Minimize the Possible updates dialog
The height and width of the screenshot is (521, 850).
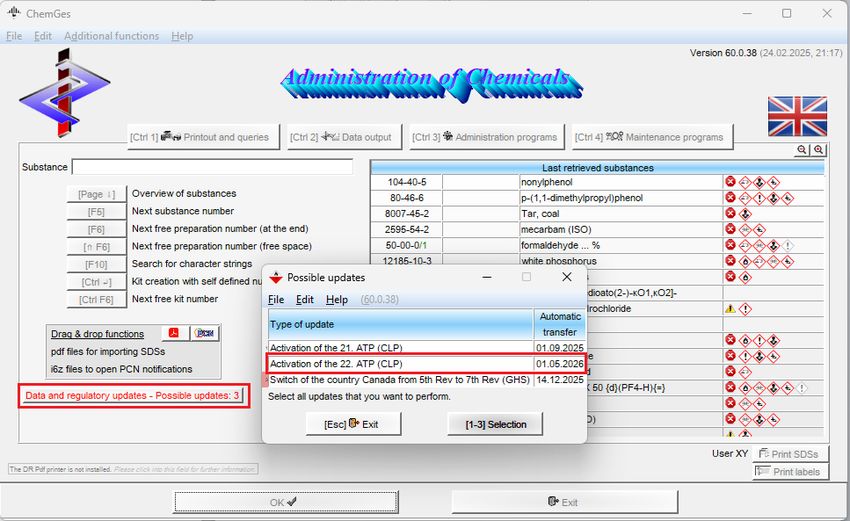click(487, 277)
